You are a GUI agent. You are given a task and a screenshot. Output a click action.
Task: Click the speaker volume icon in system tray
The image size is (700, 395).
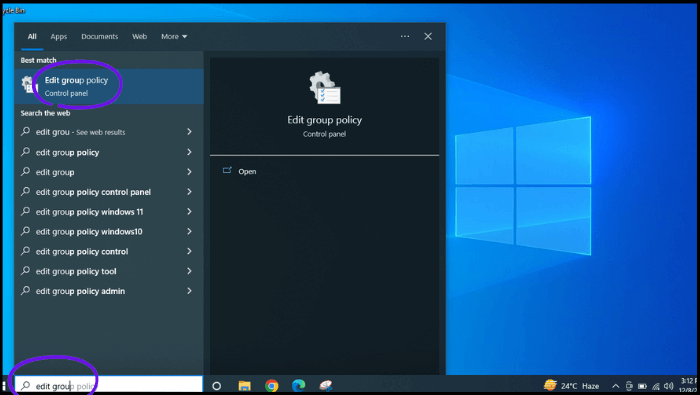[x=668, y=386]
